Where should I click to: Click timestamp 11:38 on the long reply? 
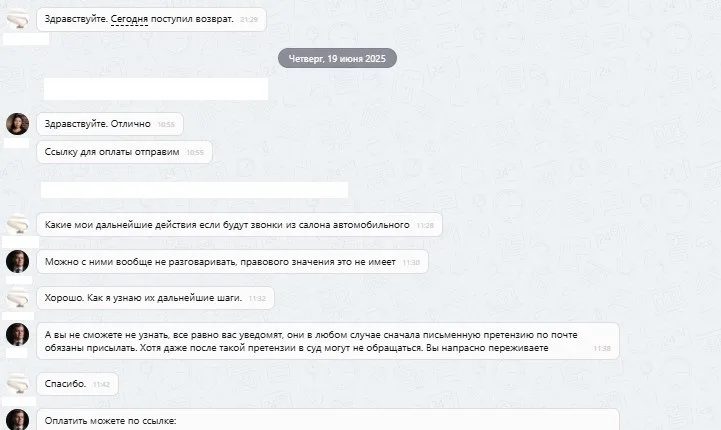[602, 349]
